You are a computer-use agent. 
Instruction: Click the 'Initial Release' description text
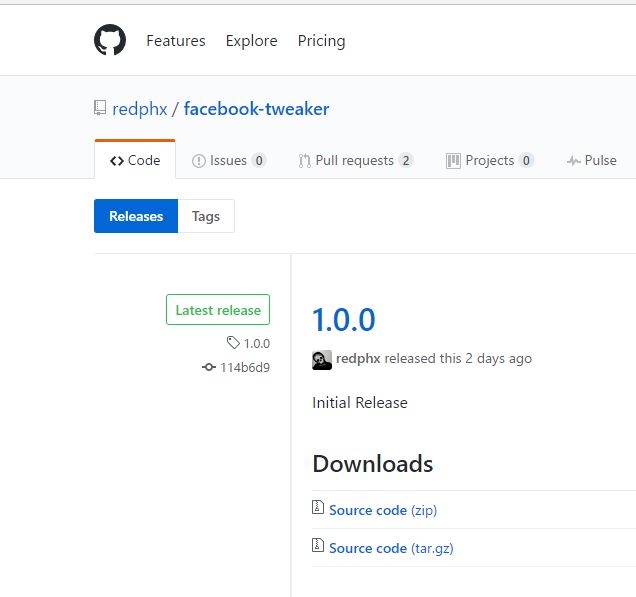(x=360, y=403)
